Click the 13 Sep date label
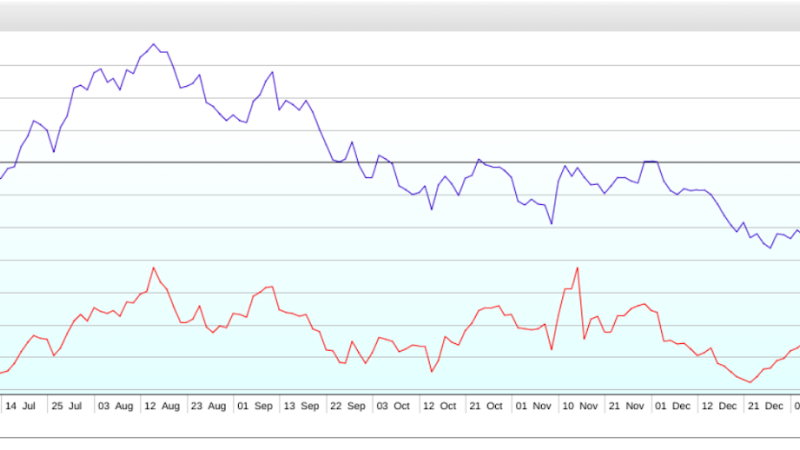 [x=300, y=407]
